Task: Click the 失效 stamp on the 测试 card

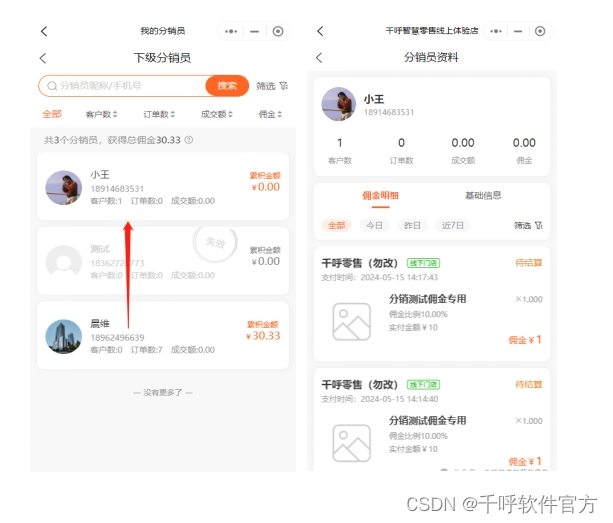Action: [215, 242]
